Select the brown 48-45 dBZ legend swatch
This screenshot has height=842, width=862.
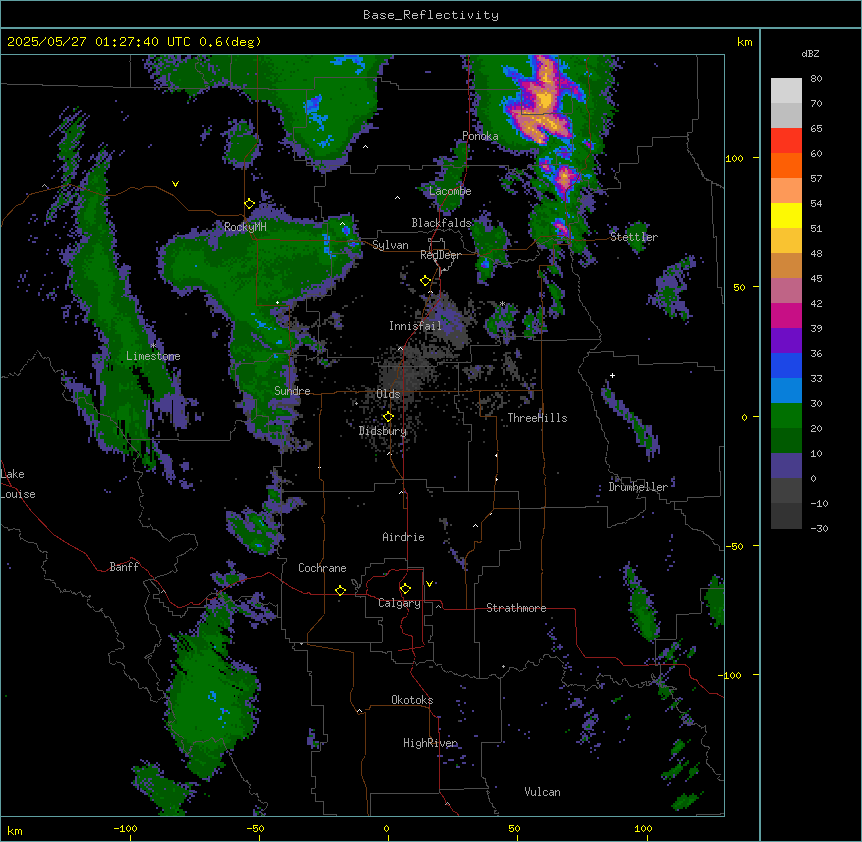click(786, 266)
